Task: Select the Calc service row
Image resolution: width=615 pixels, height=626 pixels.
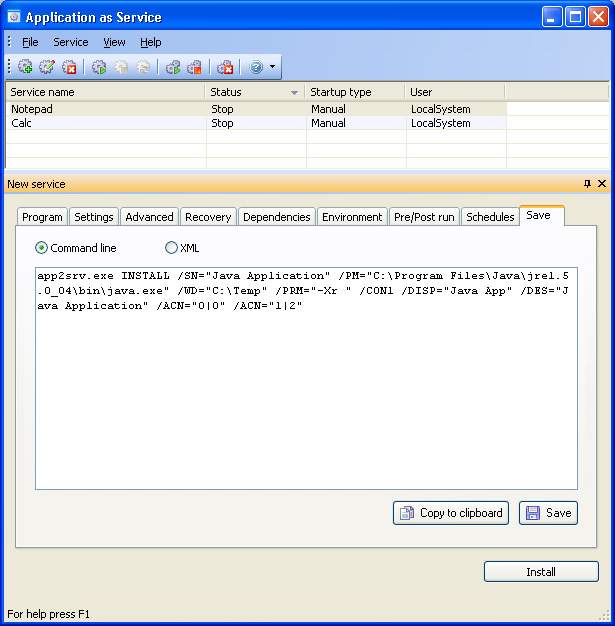Action: 256,123
